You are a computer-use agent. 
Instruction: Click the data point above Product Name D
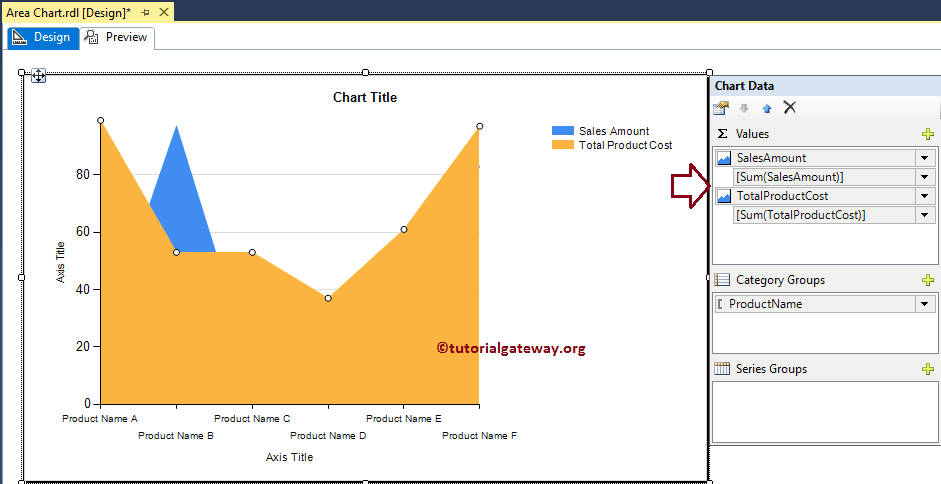(x=328, y=298)
